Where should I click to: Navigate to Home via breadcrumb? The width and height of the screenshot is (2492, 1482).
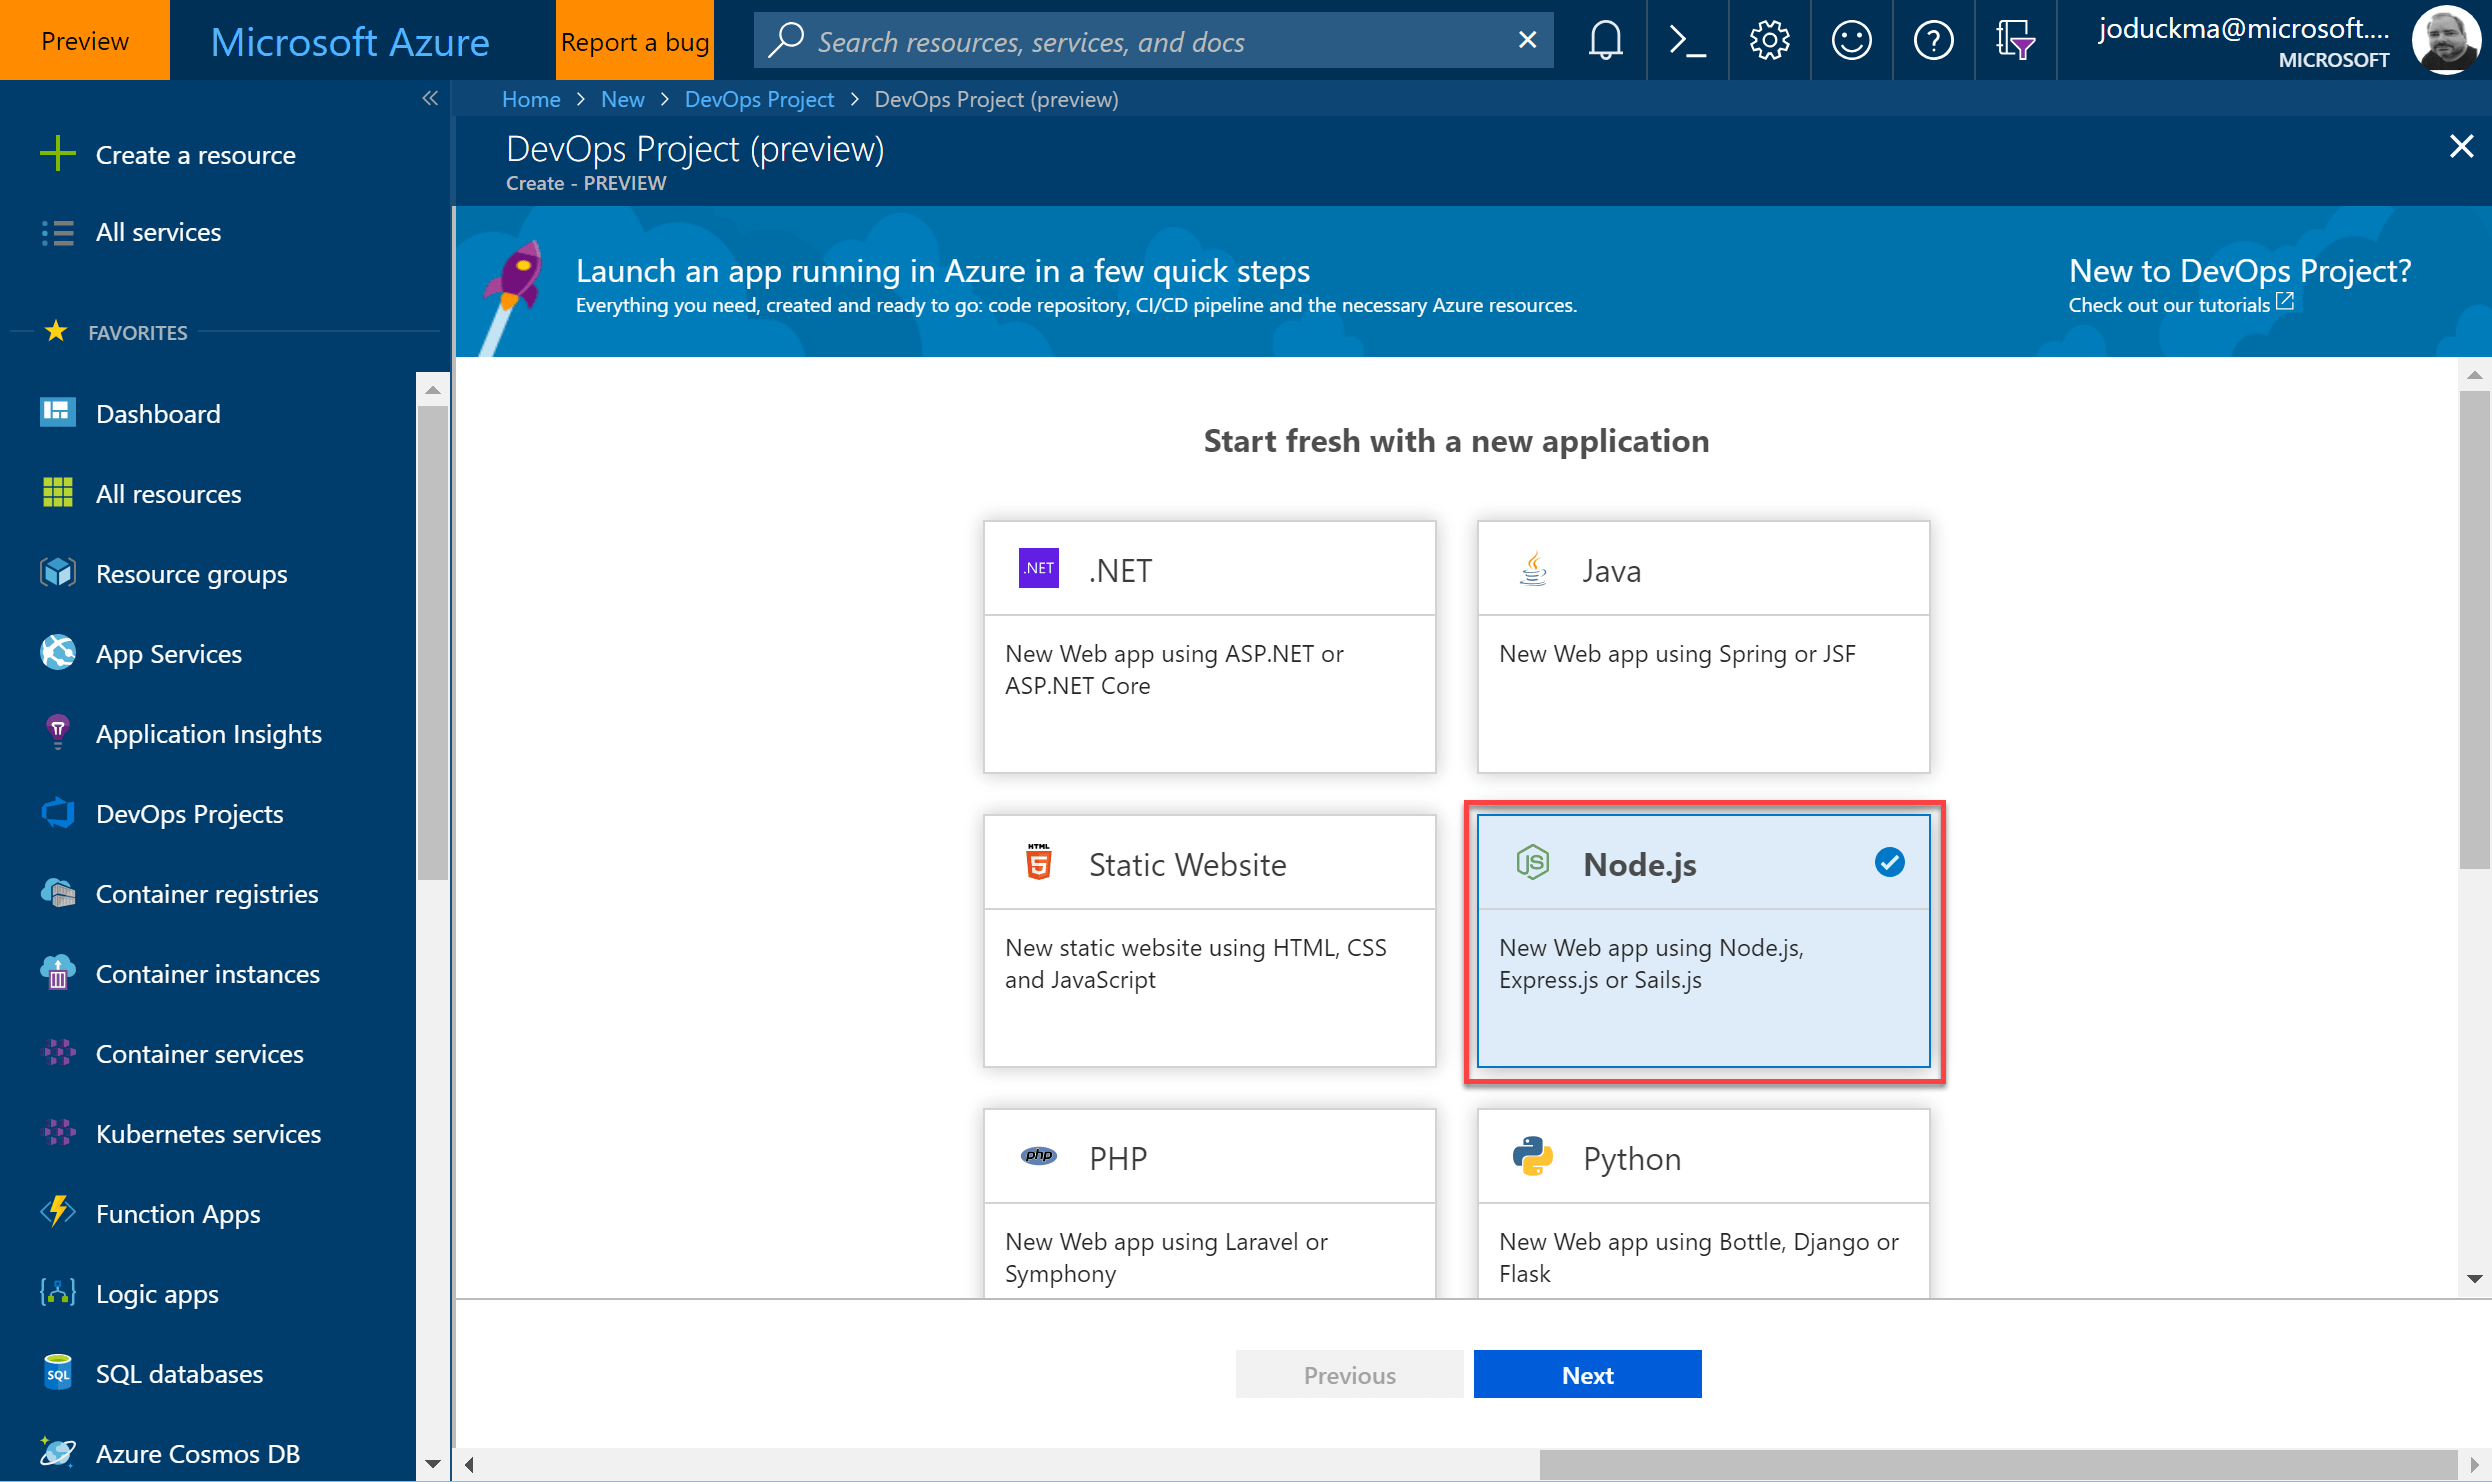coord(531,99)
